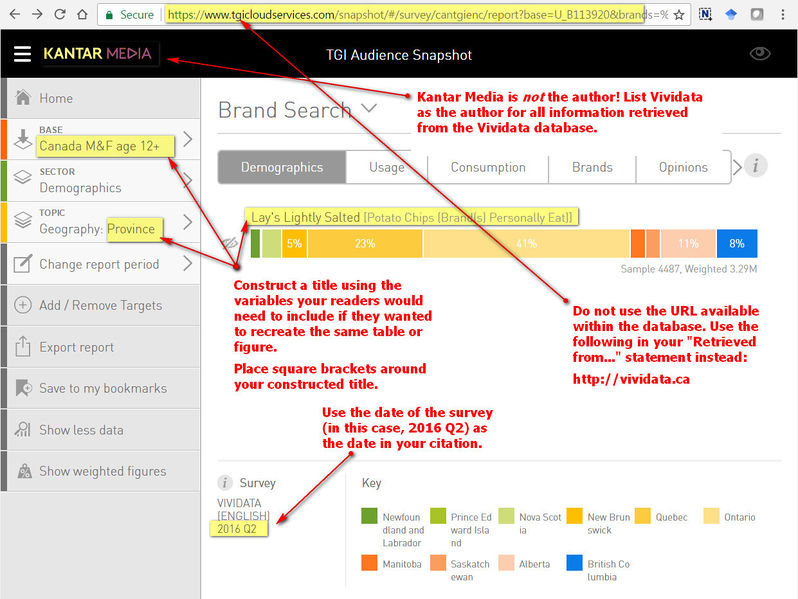Viewport: 798px width, 599px height.
Task: Expand the Topic Geography Province chevron
Action: click(187, 222)
